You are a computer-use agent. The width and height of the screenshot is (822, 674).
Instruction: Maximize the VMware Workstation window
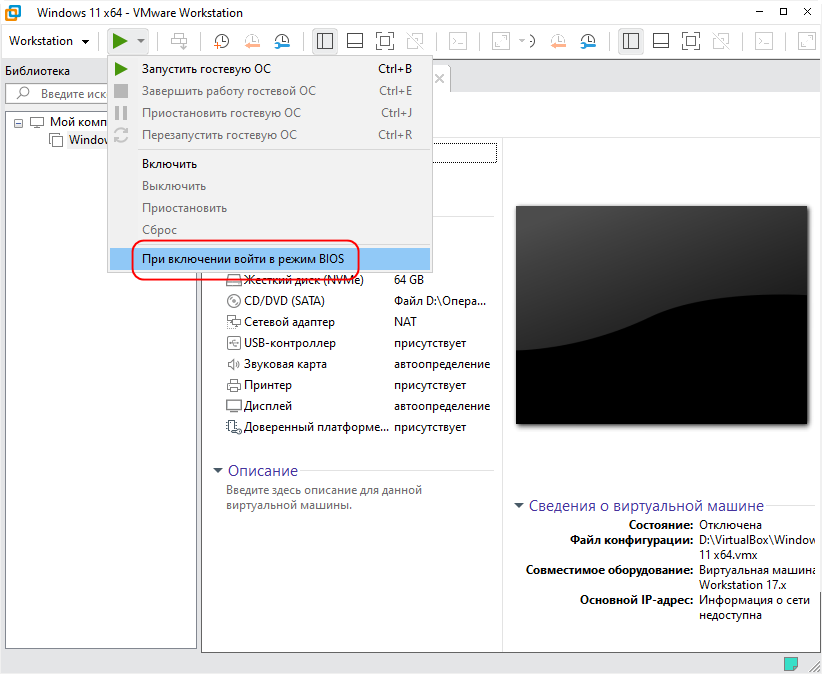coord(784,12)
